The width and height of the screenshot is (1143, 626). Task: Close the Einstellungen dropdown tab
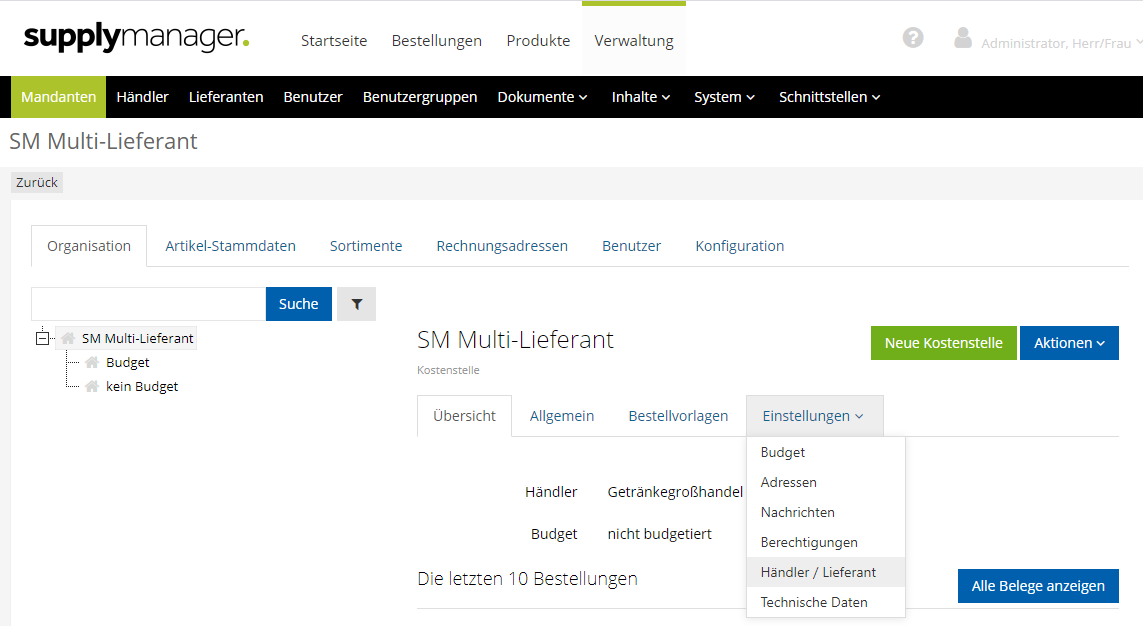click(x=813, y=416)
